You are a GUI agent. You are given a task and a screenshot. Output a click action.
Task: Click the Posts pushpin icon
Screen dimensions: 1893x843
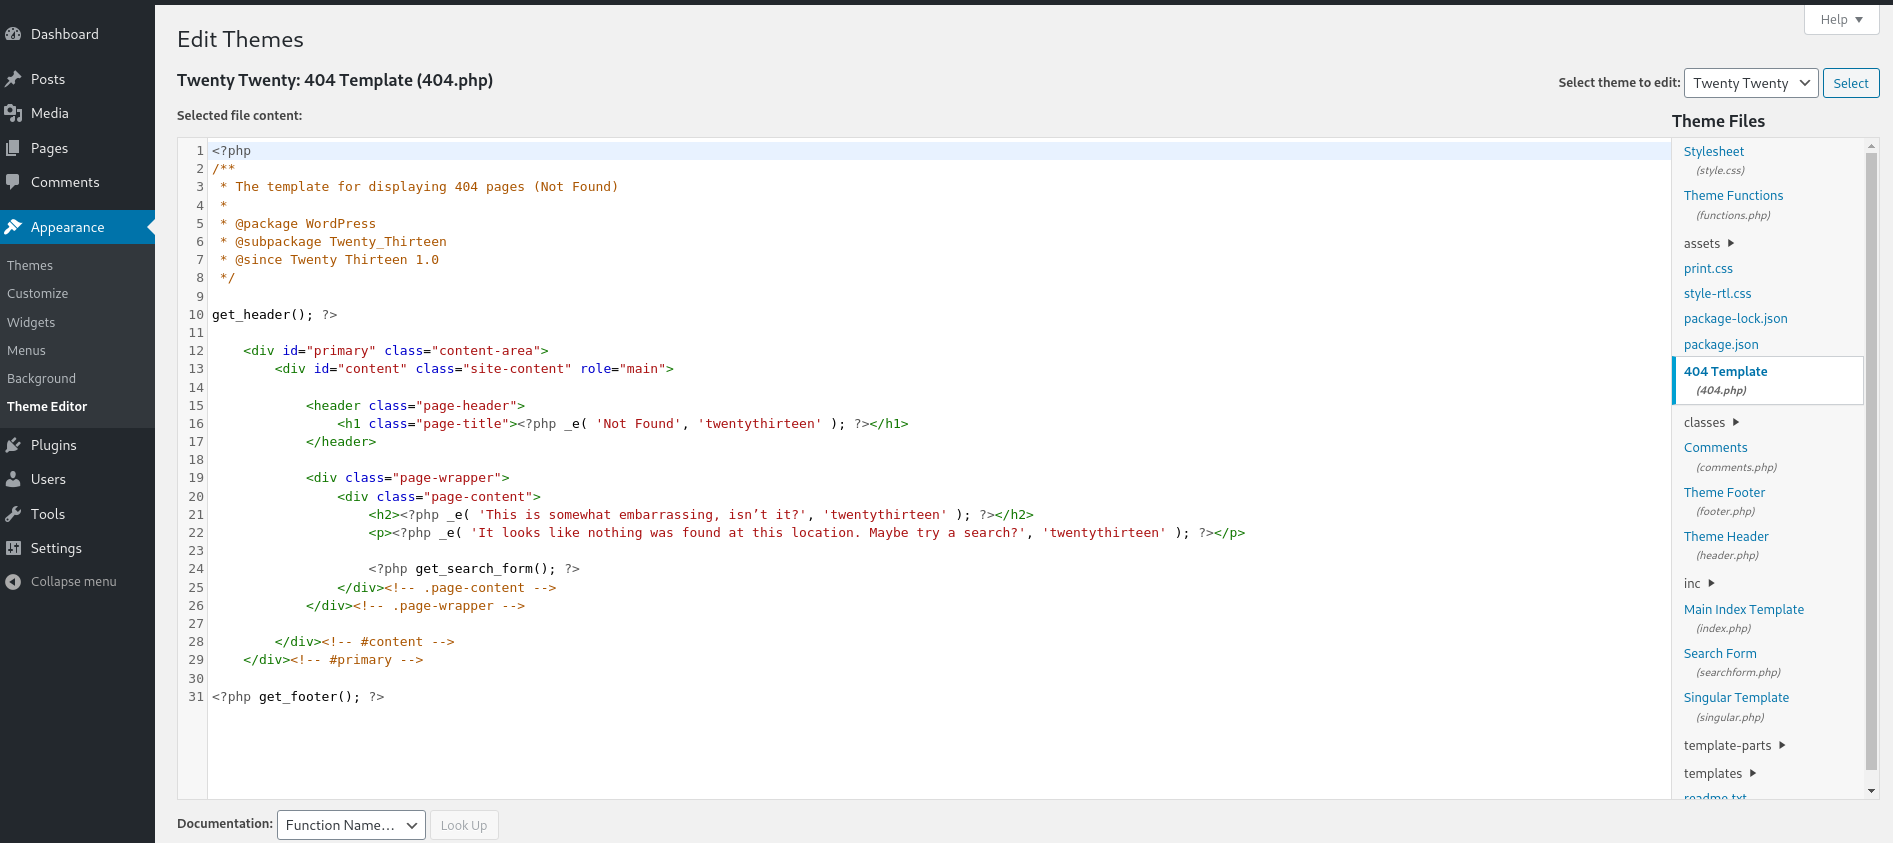13,79
